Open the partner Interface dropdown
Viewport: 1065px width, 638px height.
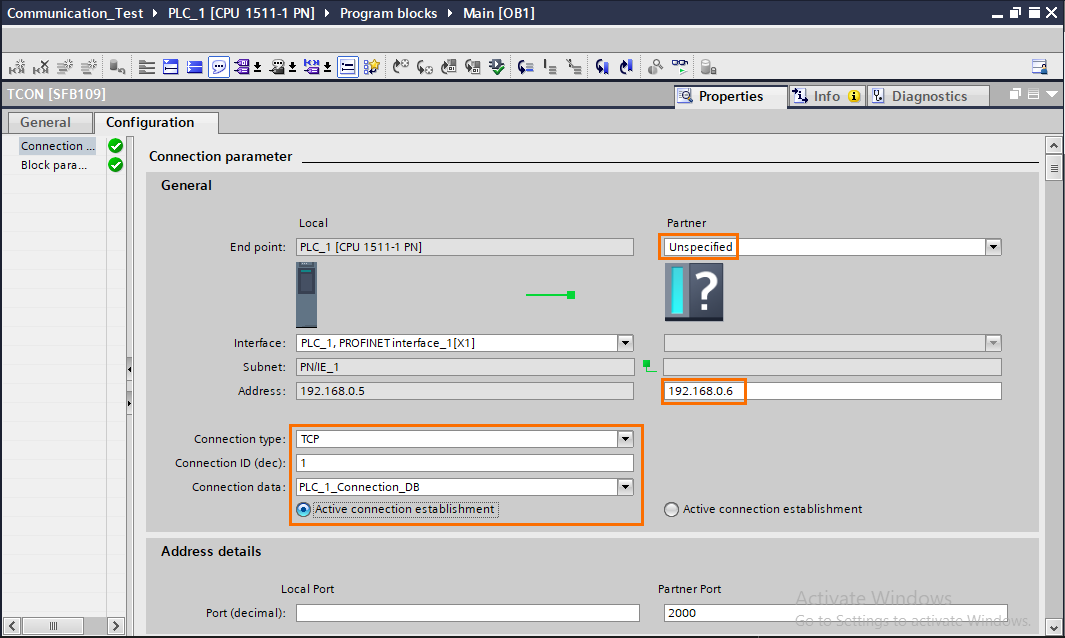tap(993, 343)
